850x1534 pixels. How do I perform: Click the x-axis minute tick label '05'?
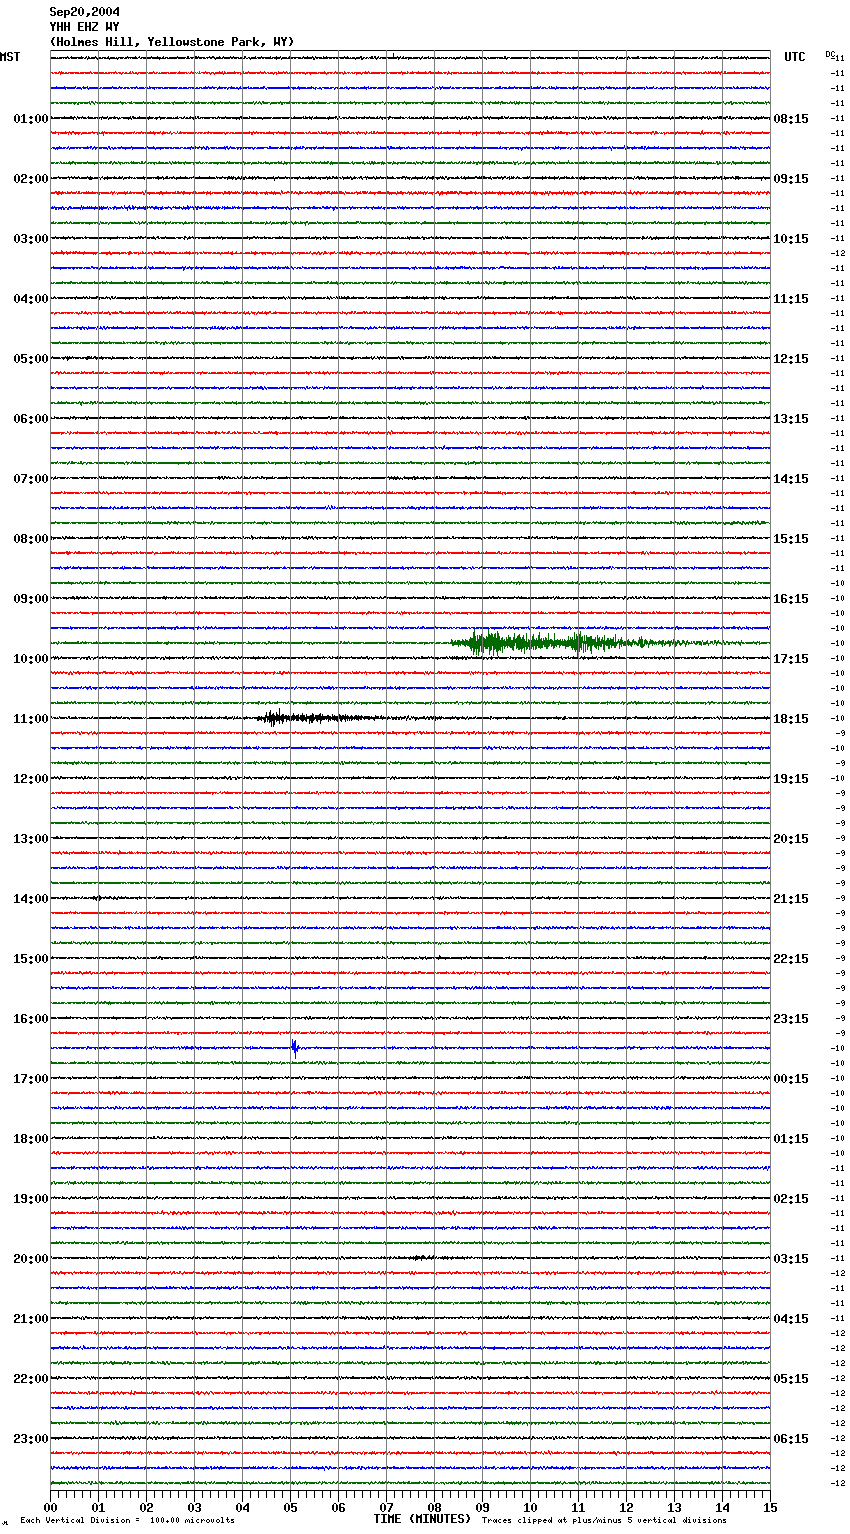(291, 1507)
